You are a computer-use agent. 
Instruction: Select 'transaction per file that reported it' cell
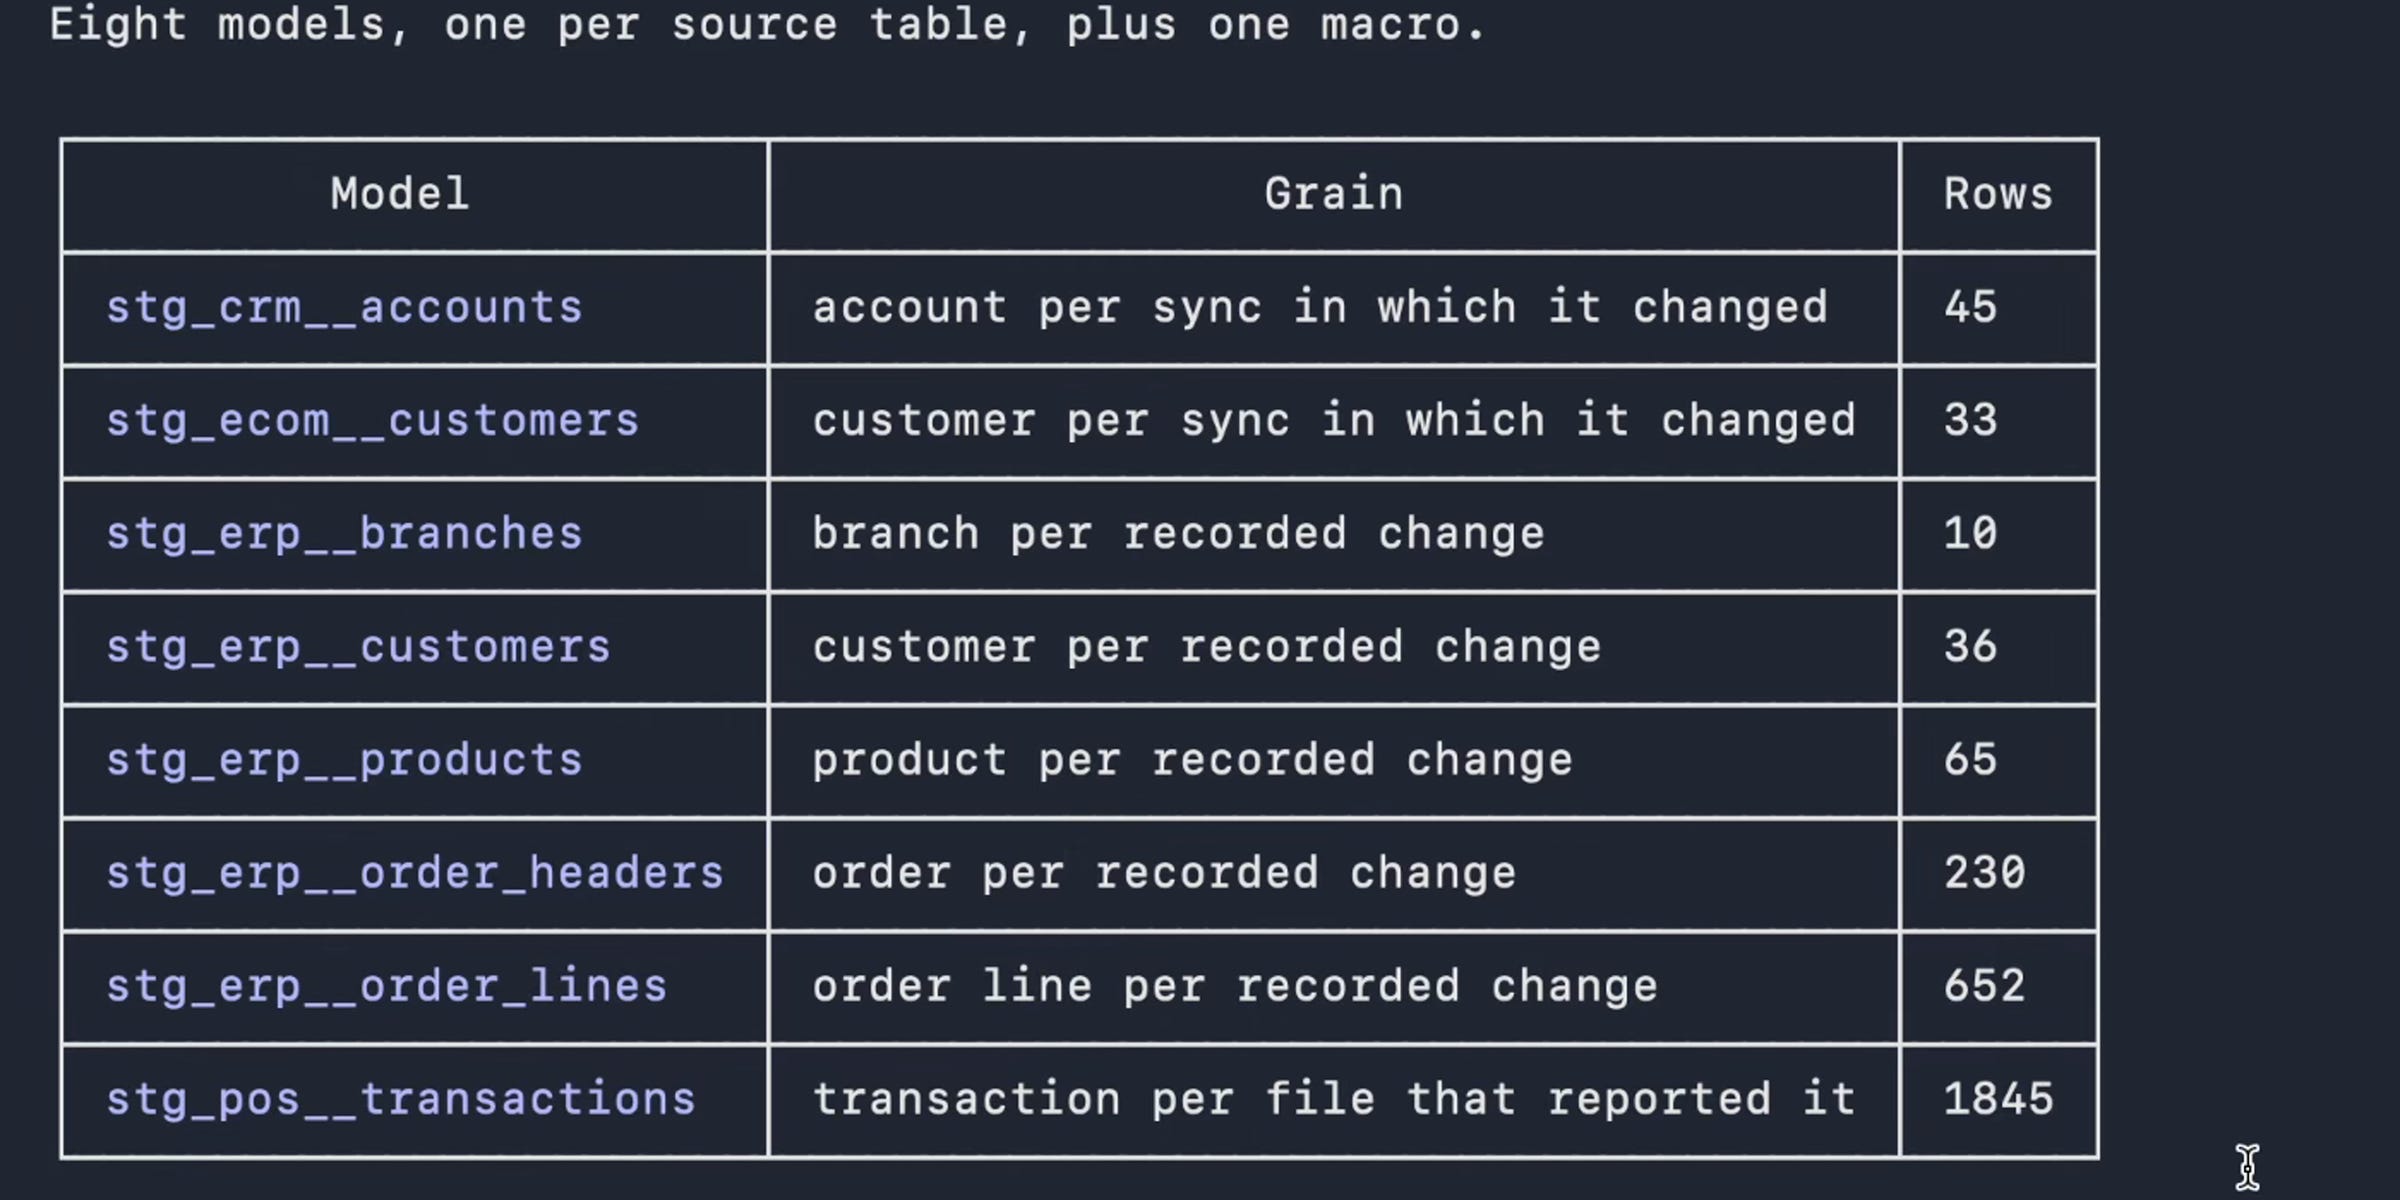tap(1333, 1099)
